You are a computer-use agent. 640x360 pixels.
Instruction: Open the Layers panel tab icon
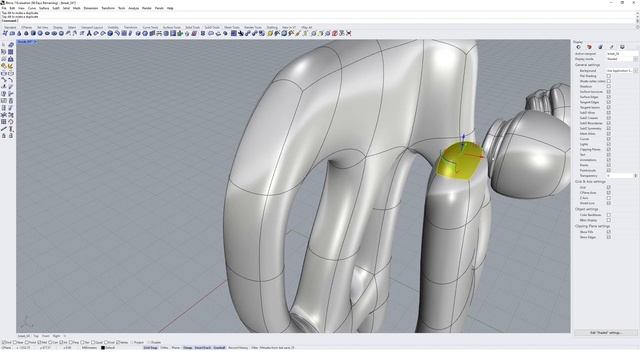coord(589,47)
